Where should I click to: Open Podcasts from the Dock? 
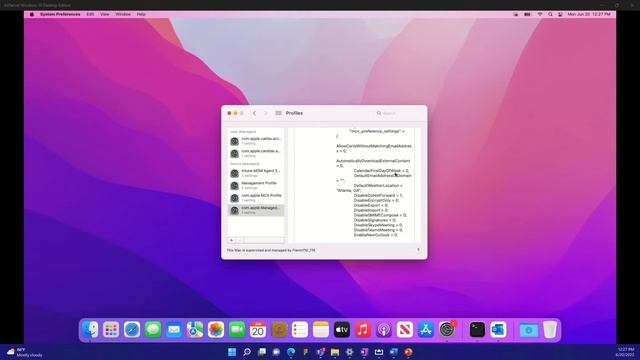[384, 329]
